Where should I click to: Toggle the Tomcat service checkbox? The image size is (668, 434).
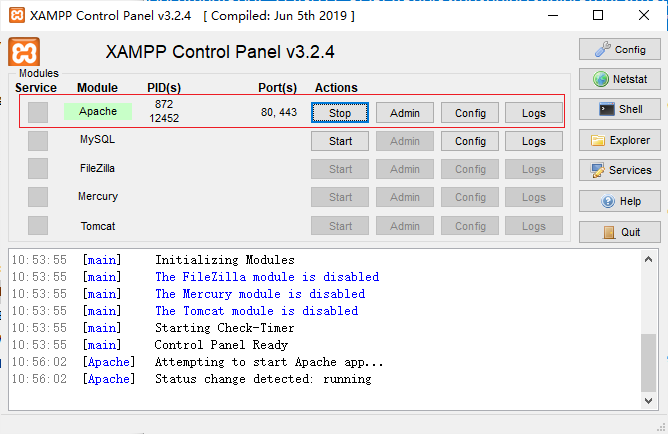(x=38, y=225)
